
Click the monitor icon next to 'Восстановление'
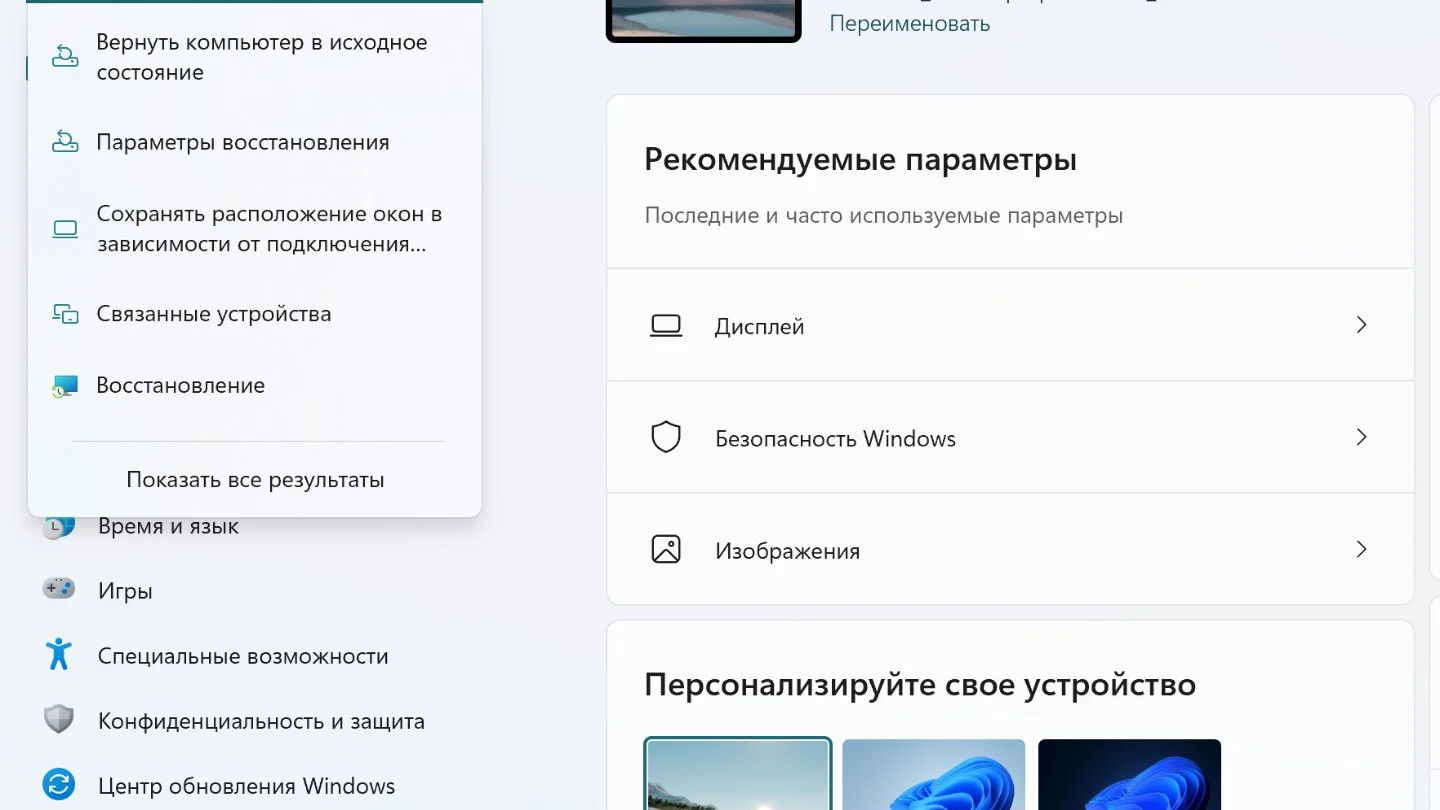point(65,386)
